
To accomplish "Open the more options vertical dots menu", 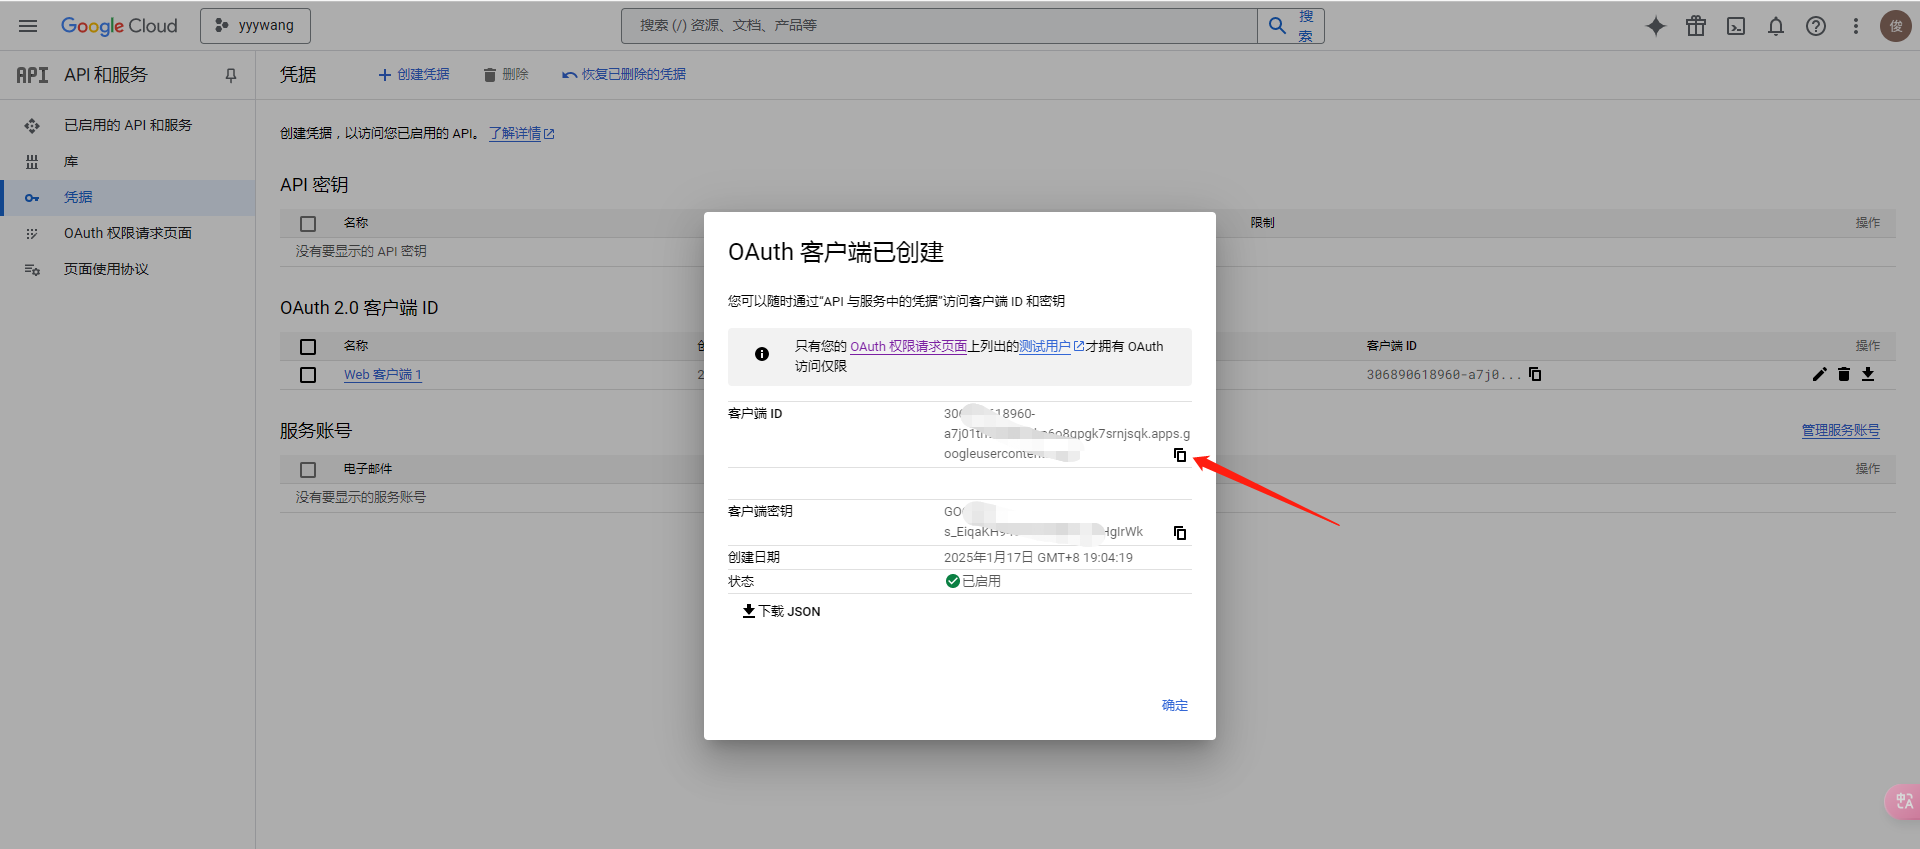I will coord(1856,26).
